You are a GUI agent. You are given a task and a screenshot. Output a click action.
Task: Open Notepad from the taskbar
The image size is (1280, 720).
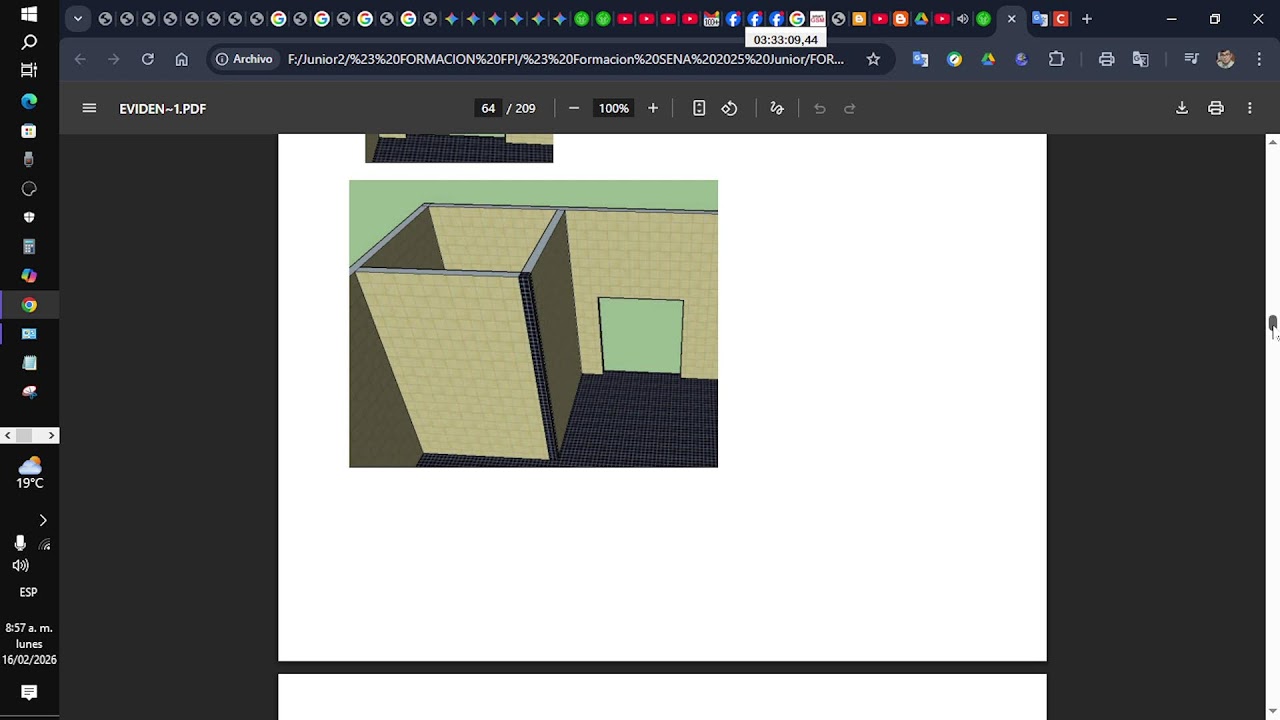29,363
